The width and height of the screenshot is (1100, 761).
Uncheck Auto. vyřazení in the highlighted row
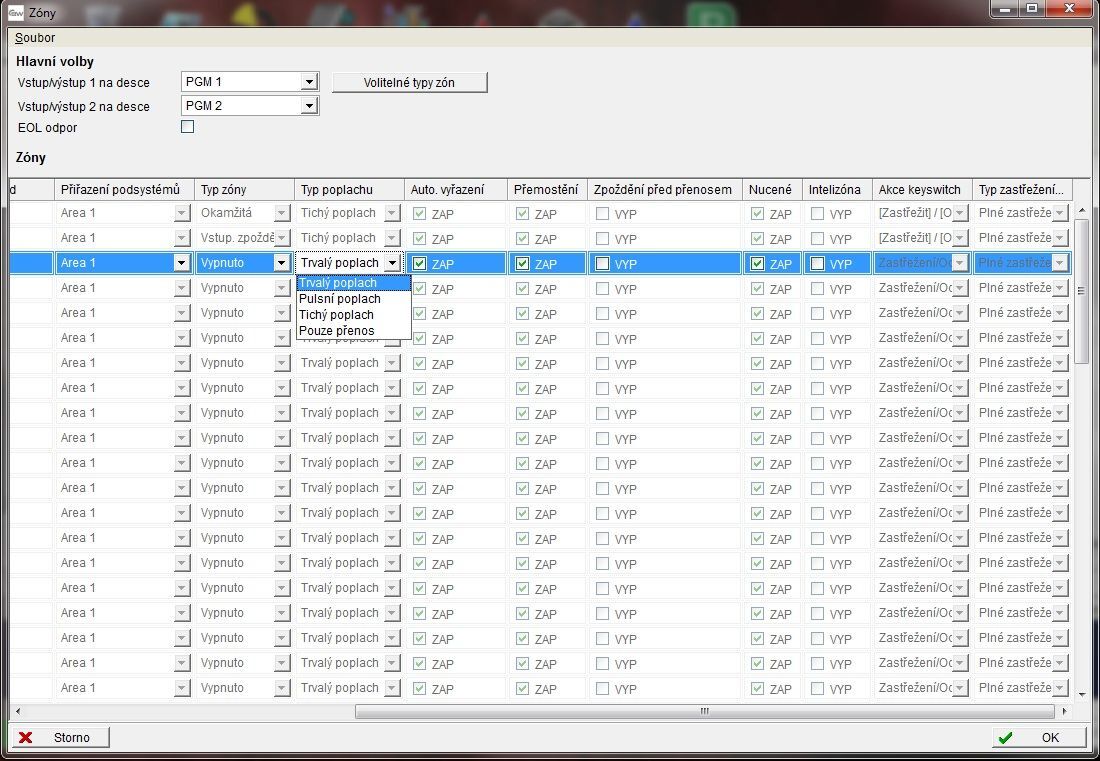pos(420,263)
